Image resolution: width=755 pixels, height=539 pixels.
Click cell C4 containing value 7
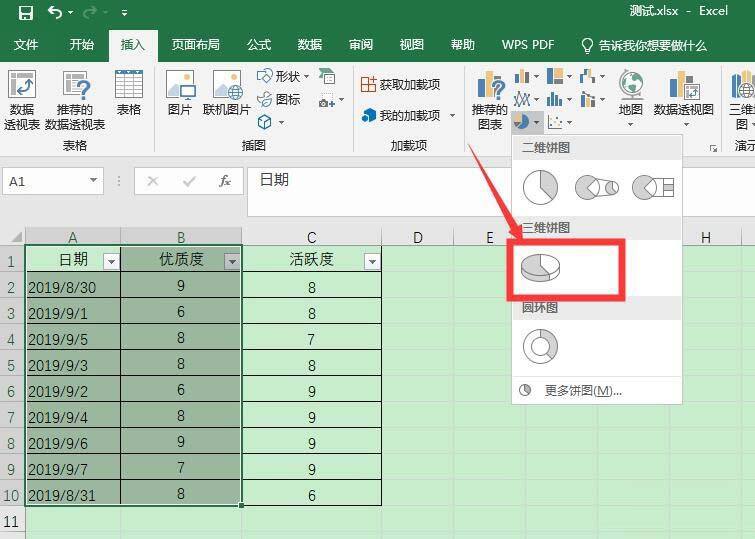pos(311,338)
